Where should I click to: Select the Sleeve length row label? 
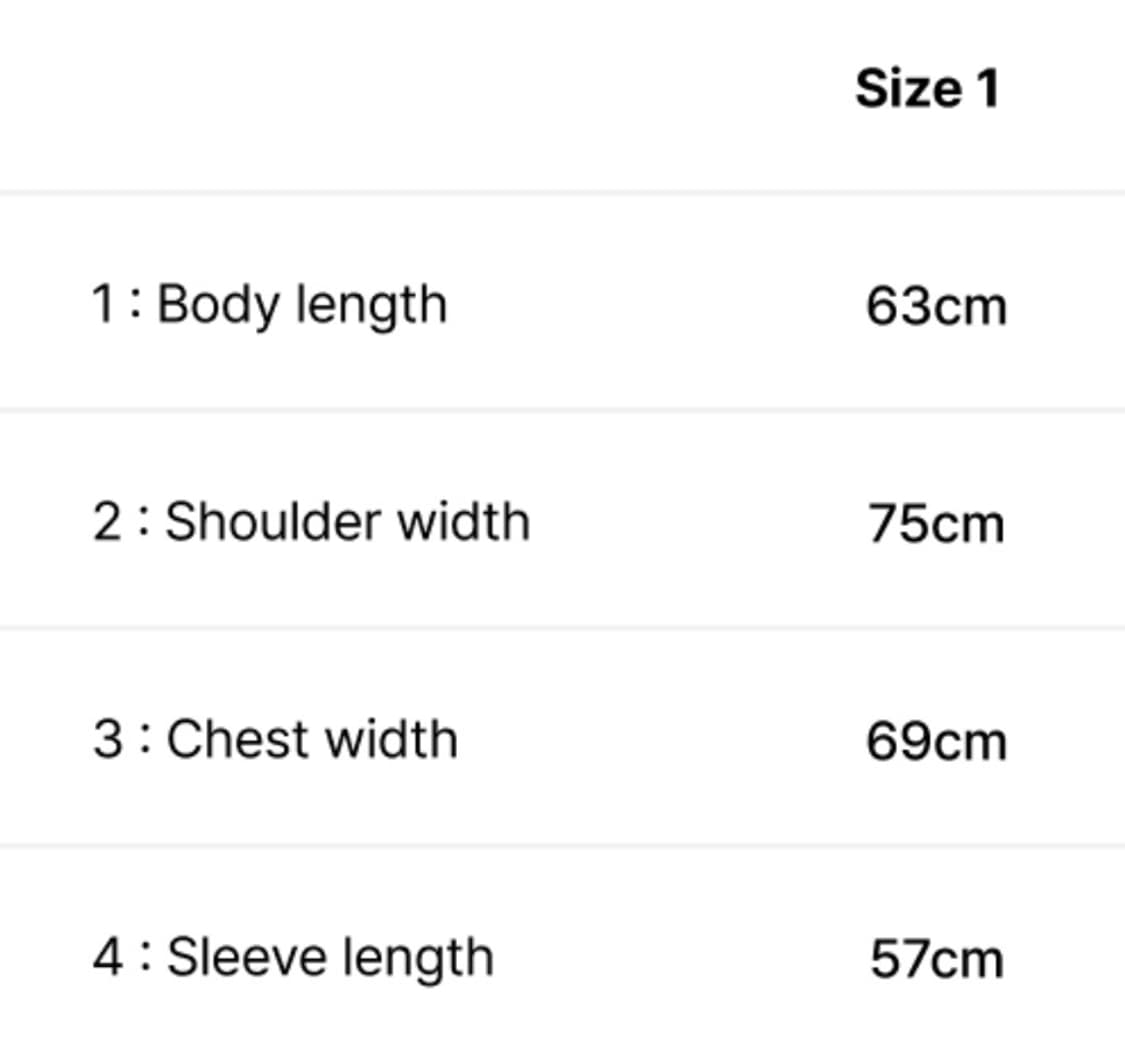[x=329, y=957]
